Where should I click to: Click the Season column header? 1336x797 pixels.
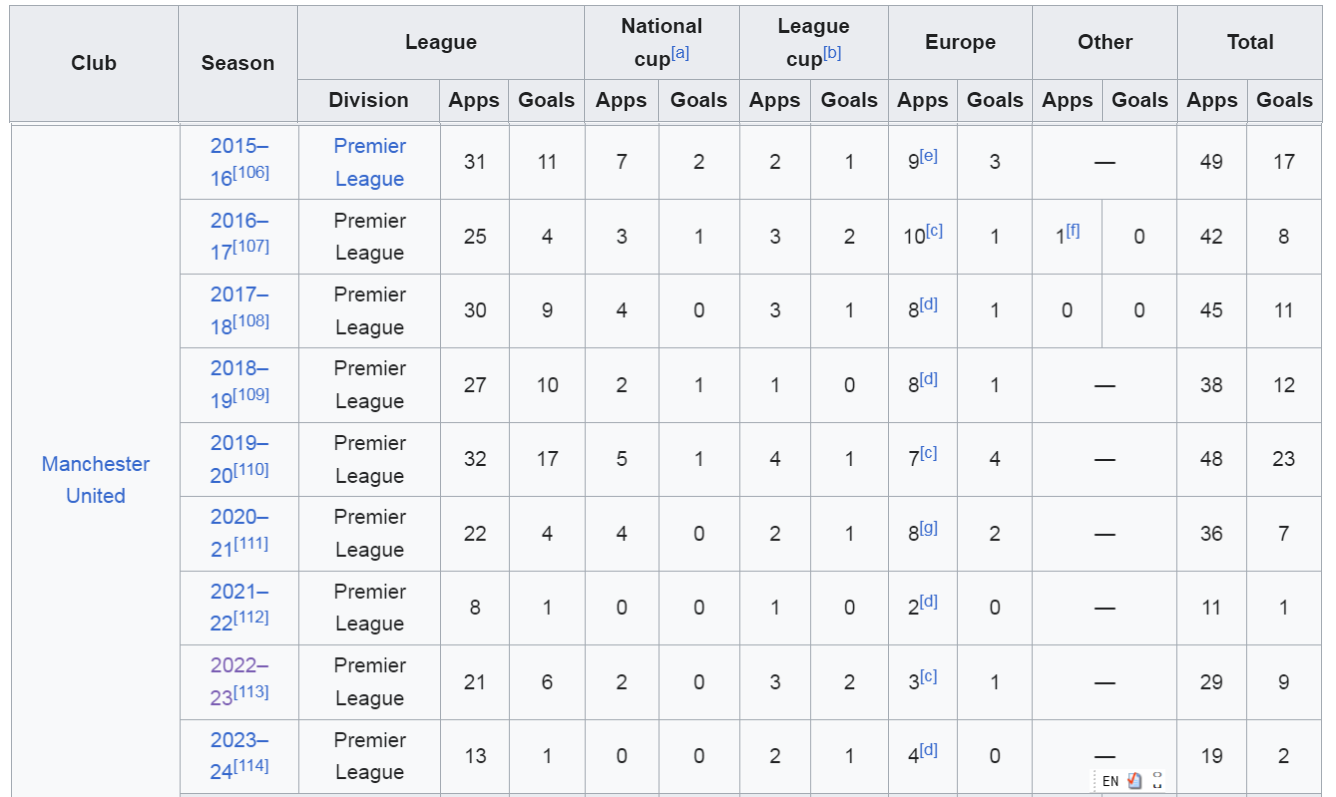tap(238, 63)
